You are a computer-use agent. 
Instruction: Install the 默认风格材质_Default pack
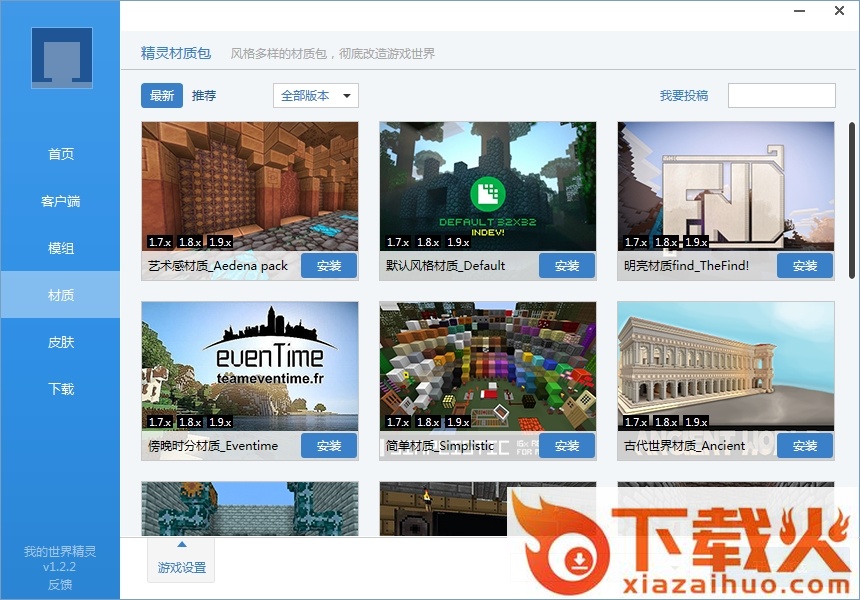coord(567,265)
